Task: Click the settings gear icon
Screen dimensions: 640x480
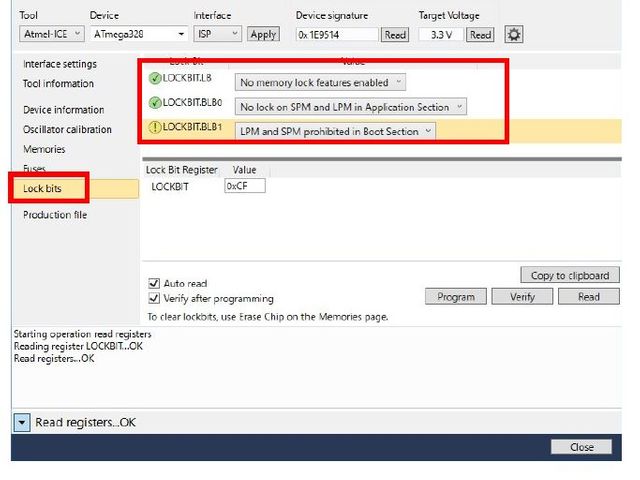Action: (514, 34)
